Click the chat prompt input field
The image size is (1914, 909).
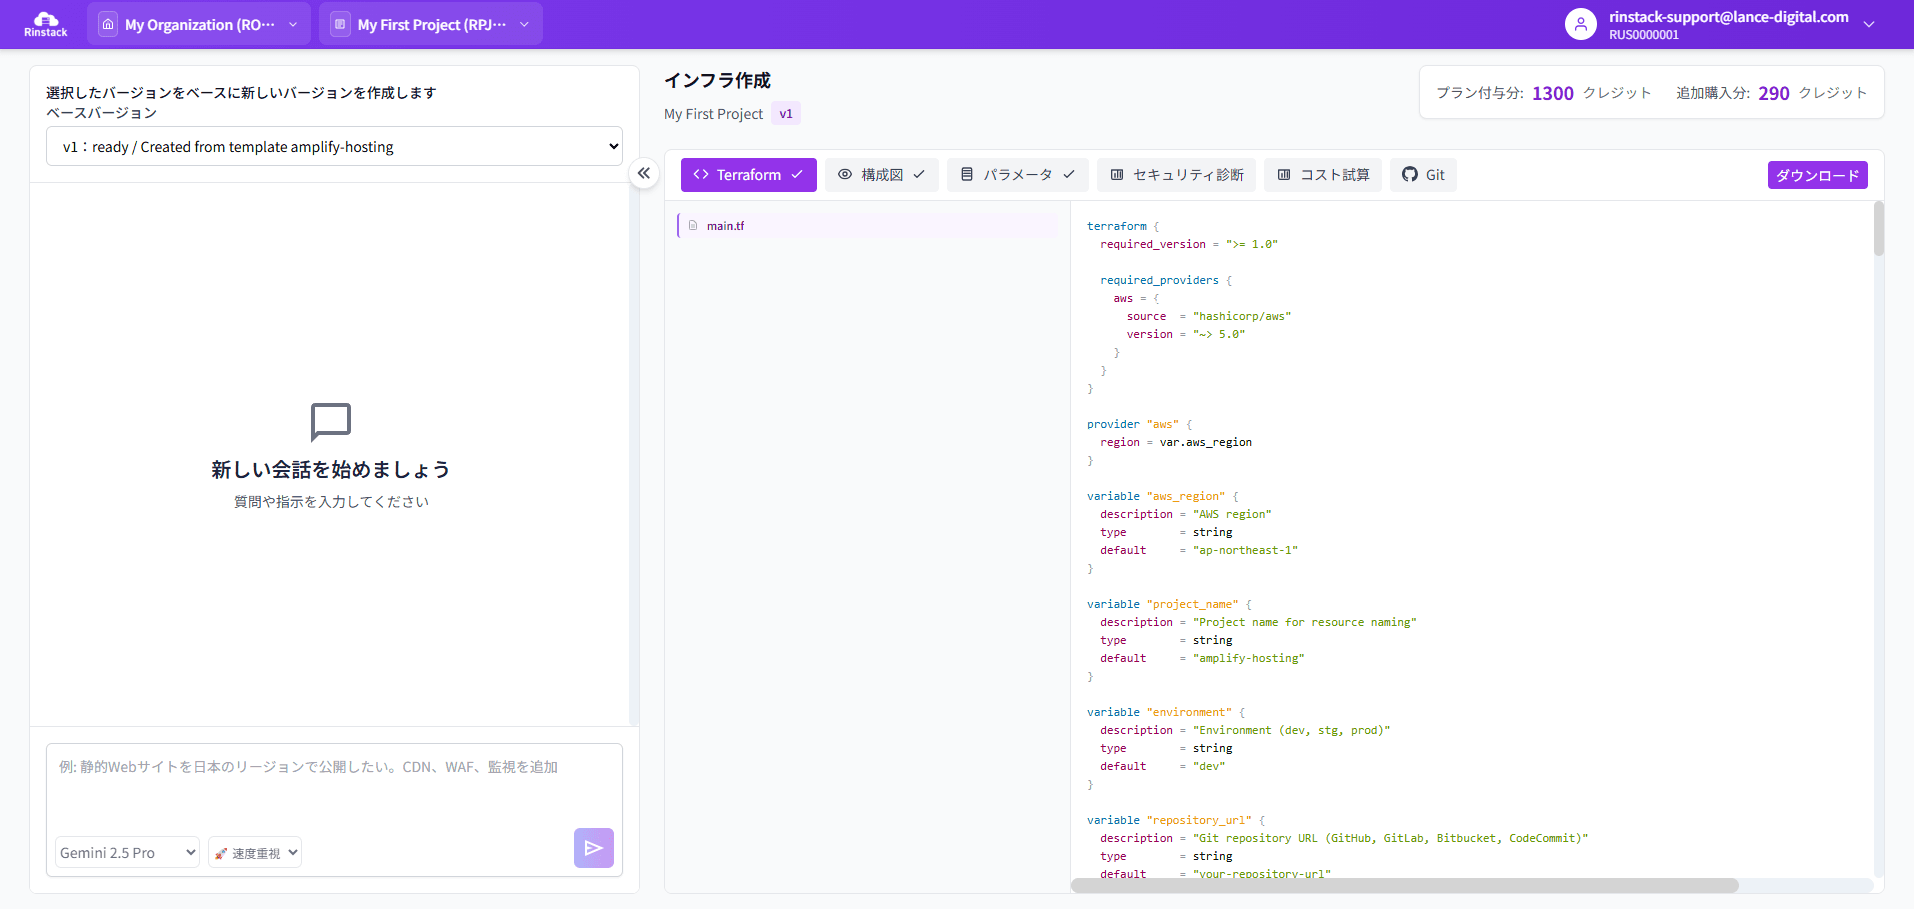(334, 785)
